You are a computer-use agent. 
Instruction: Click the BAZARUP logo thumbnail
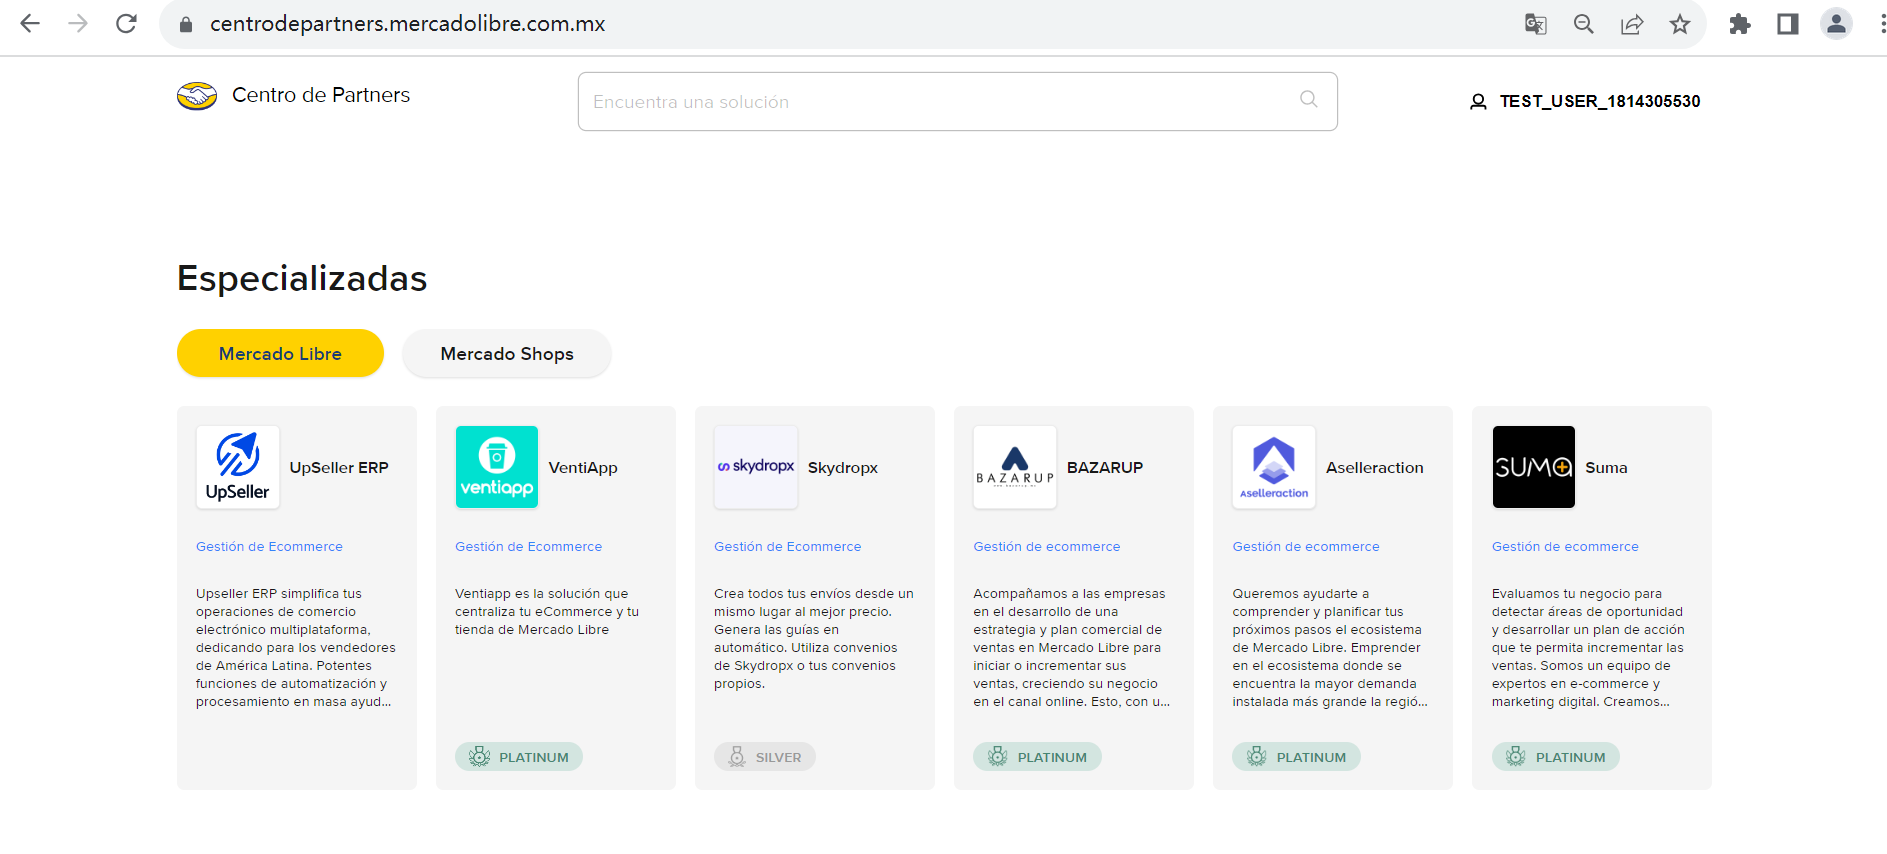1015,467
